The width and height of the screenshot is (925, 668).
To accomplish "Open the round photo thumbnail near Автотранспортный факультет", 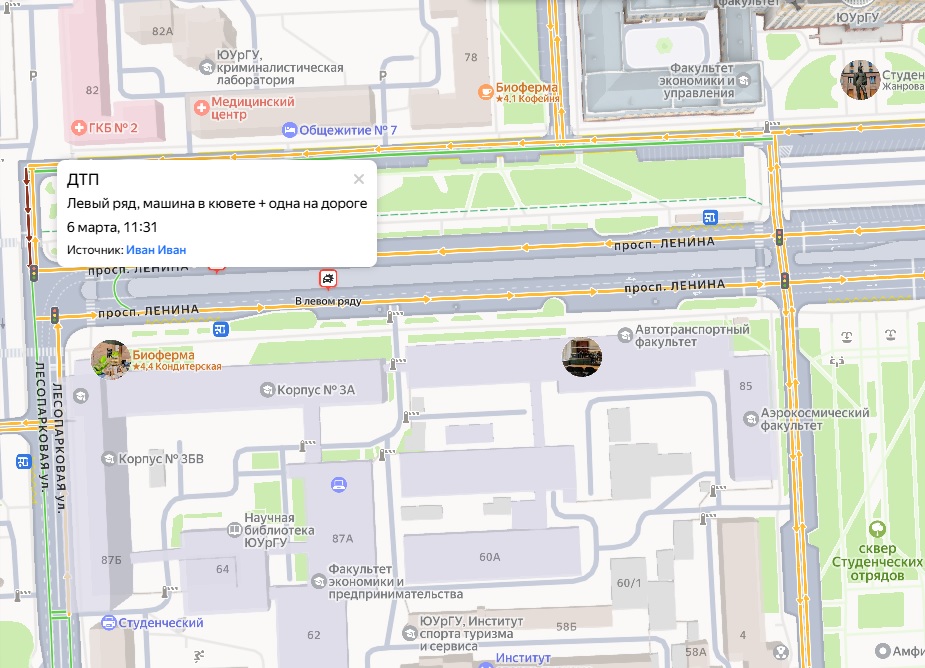I will coord(581,357).
